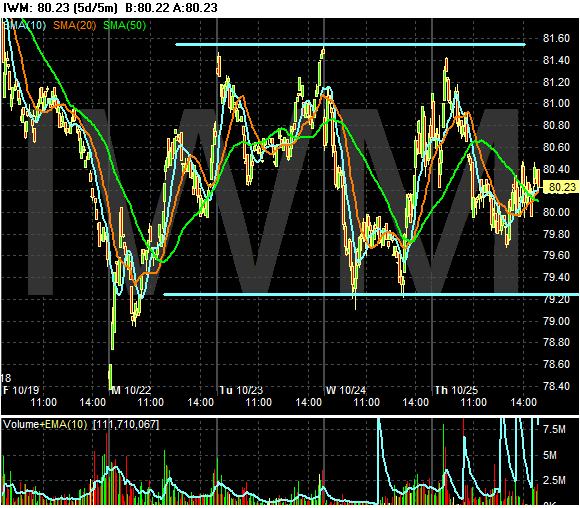Click the IWM: 80.23 (5d/5m) title text
This screenshot has height=508, width=580.
click(60, 8)
